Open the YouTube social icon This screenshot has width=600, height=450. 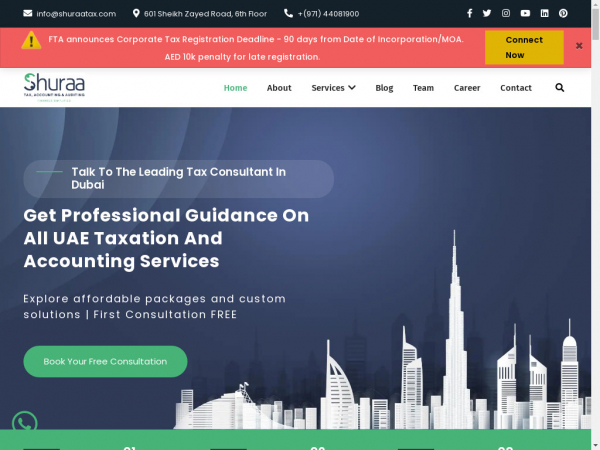(525, 13)
